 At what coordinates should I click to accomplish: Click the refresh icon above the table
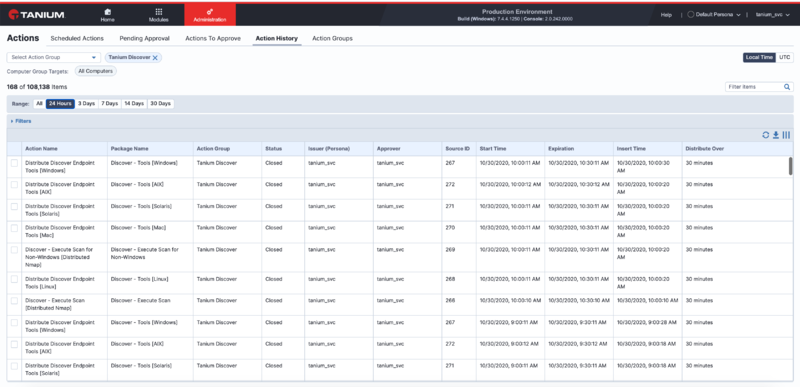[x=765, y=135]
